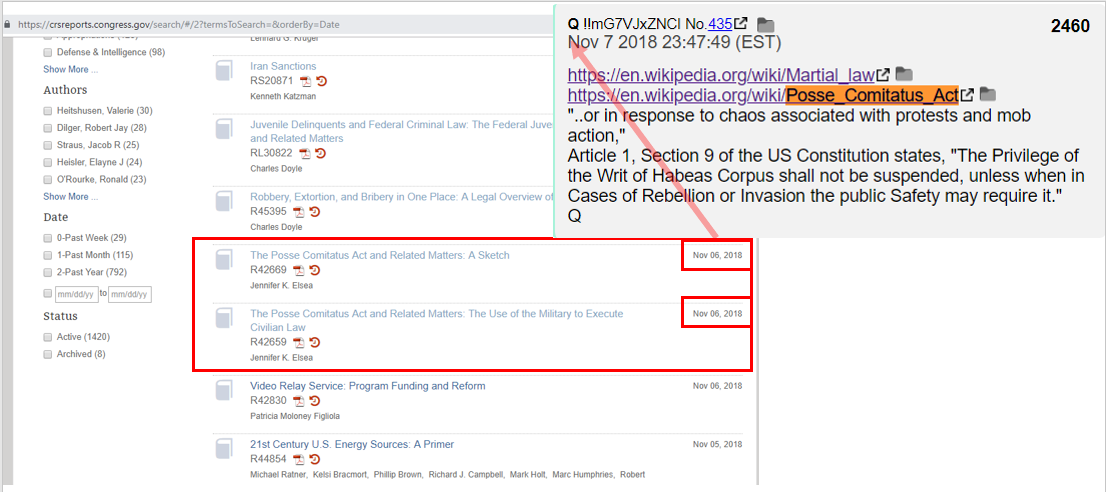Focus the end date mm/dd/yy field
This screenshot has height=492, width=1106.
tap(130, 294)
